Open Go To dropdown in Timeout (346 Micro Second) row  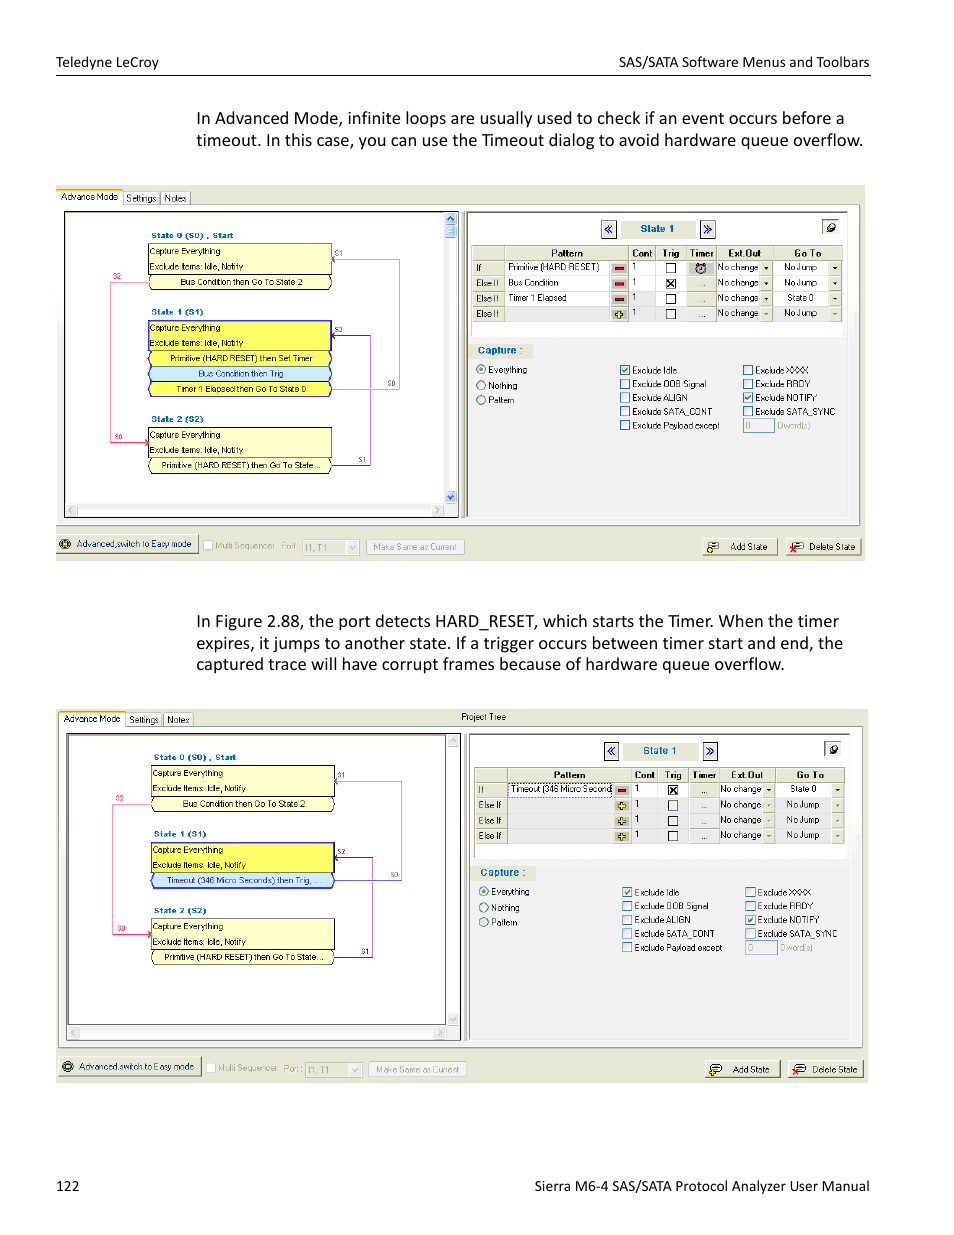click(838, 790)
